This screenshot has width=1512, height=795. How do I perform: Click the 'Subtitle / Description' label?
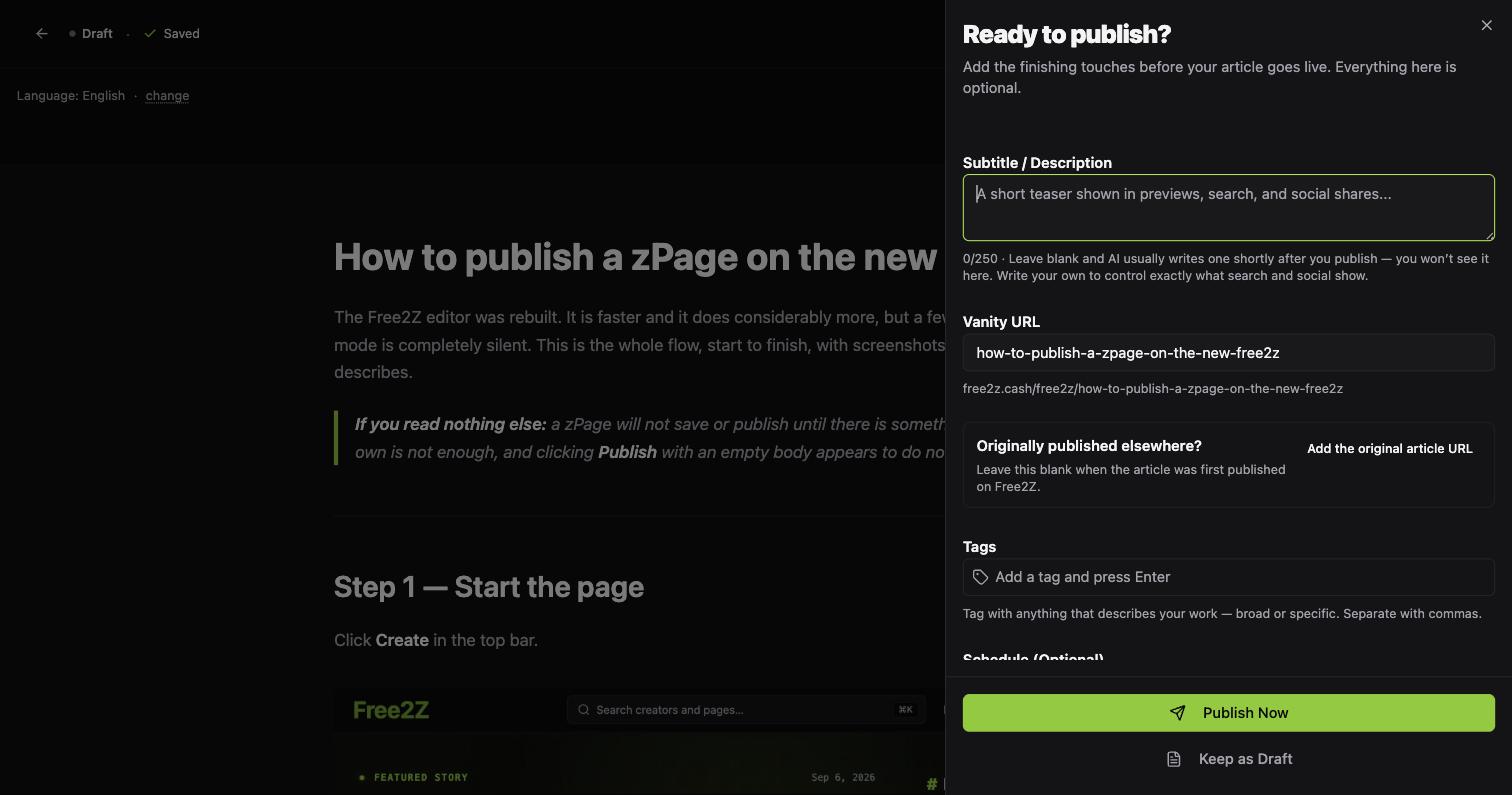click(1037, 163)
